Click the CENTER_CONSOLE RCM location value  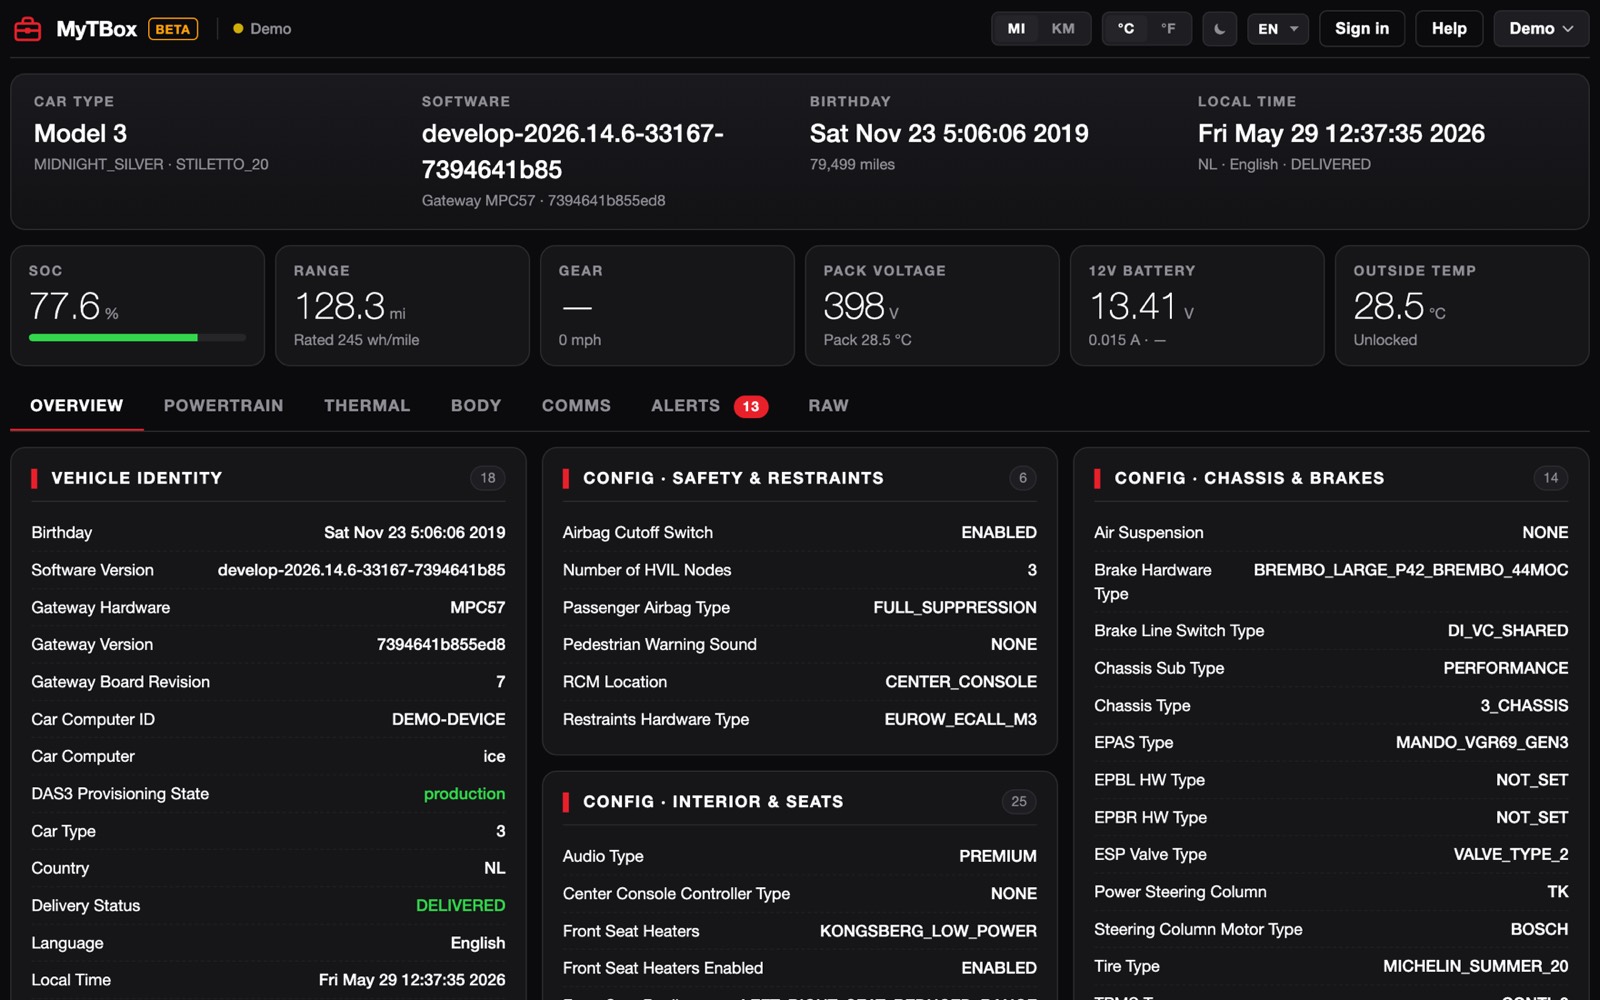click(961, 682)
